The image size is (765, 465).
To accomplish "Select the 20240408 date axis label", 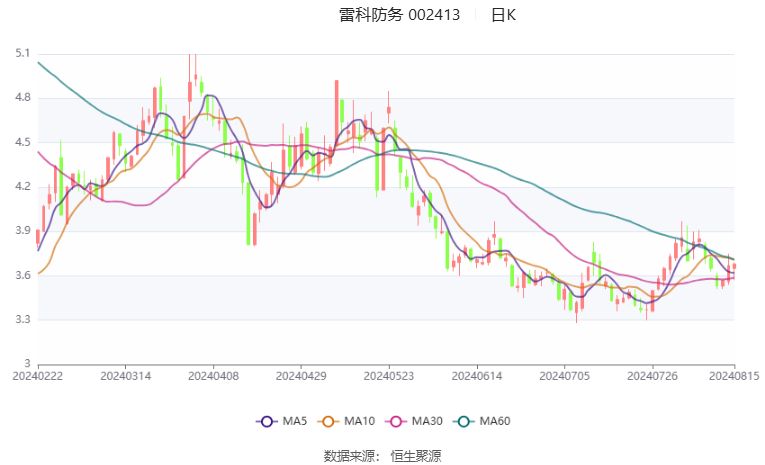I will [213, 376].
